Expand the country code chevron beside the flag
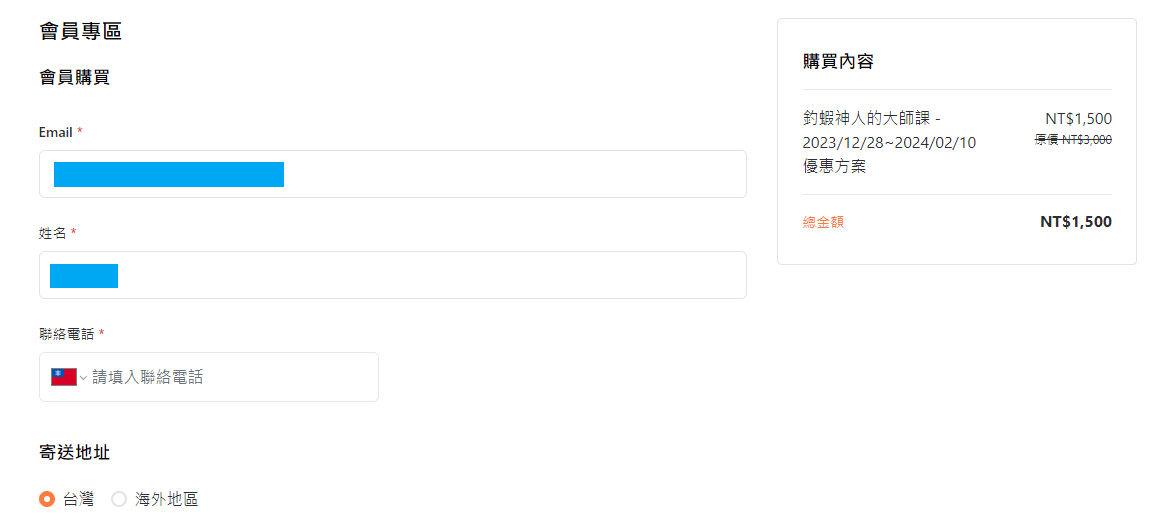This screenshot has height=520, width=1175. [x=83, y=378]
